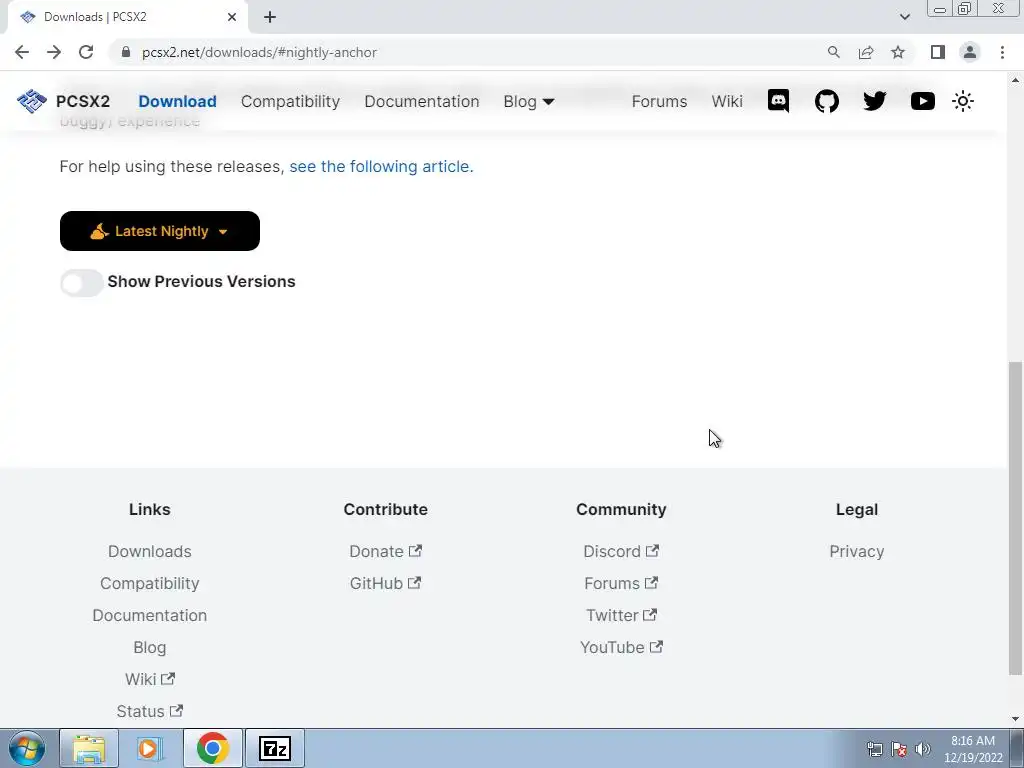This screenshot has width=1024, height=768.
Task: Expand the Latest Nightly dropdown button
Action: pyautogui.click(x=160, y=231)
